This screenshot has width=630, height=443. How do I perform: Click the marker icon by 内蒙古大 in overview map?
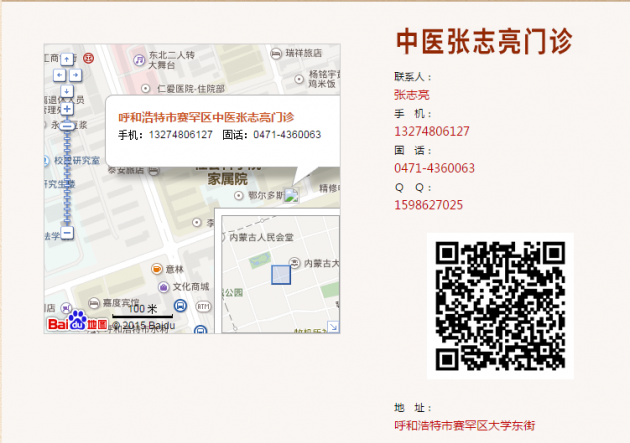coord(295,263)
